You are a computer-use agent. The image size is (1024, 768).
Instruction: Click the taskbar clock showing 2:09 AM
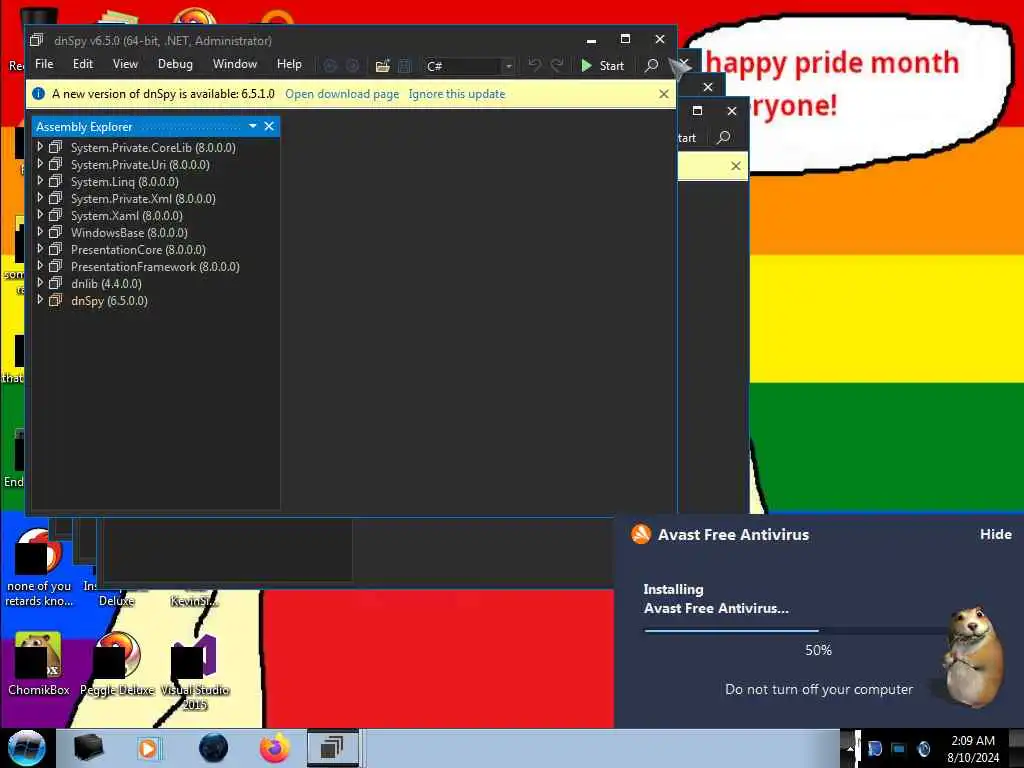pos(973,749)
